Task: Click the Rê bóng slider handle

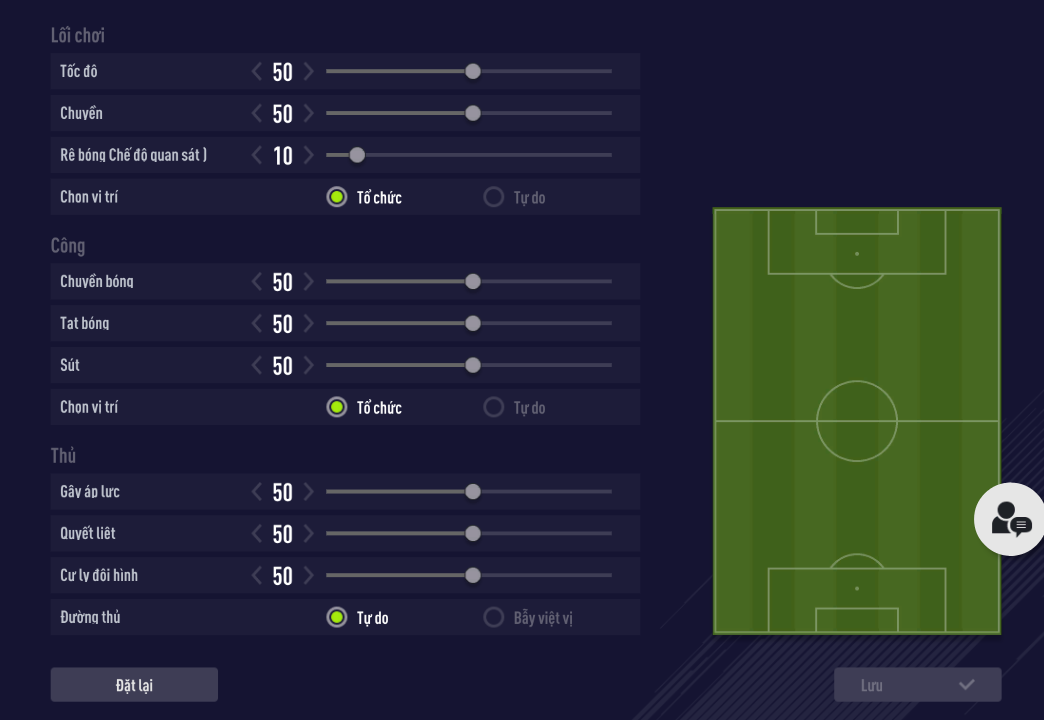Action: pyautogui.click(x=357, y=155)
